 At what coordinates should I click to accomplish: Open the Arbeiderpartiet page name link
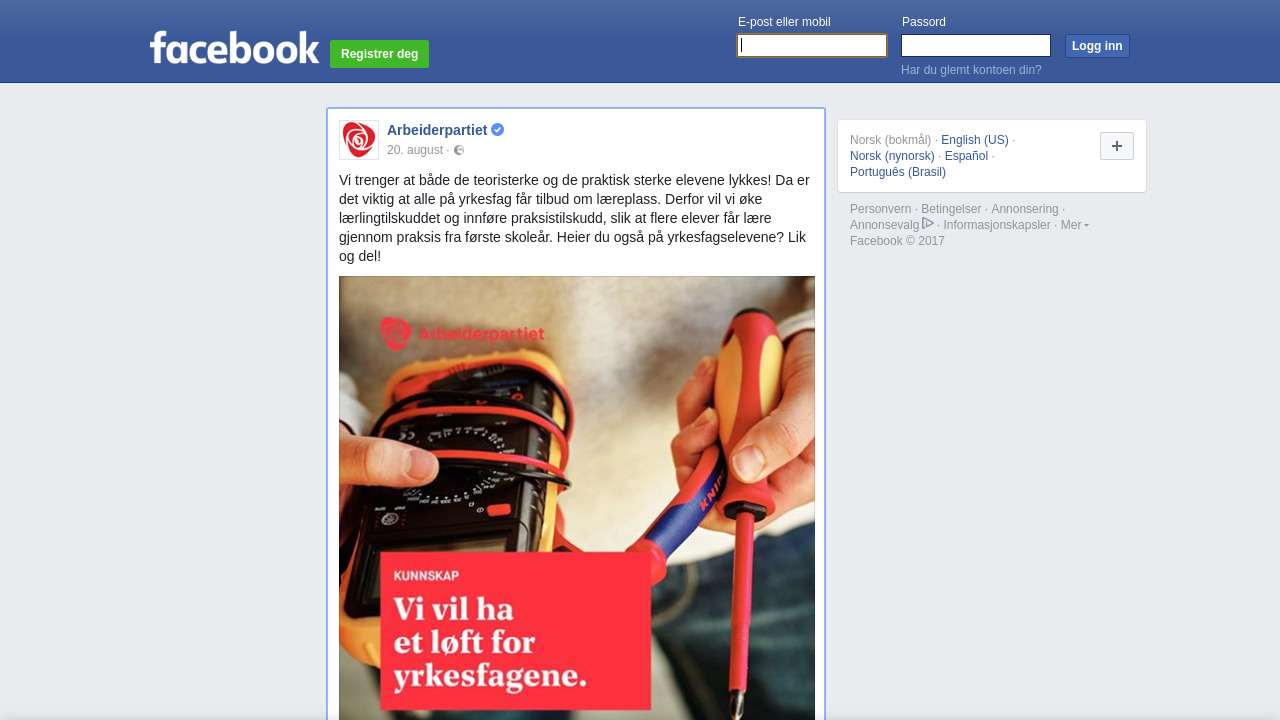click(x=437, y=130)
